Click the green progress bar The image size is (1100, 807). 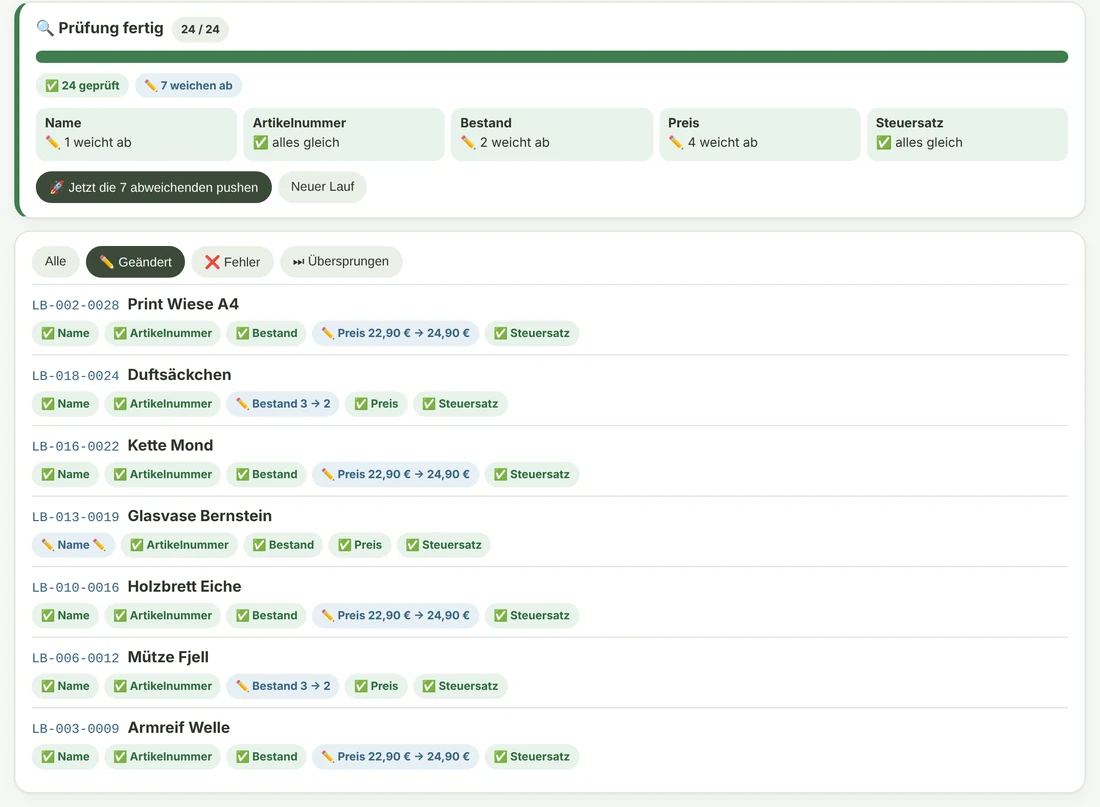551,57
